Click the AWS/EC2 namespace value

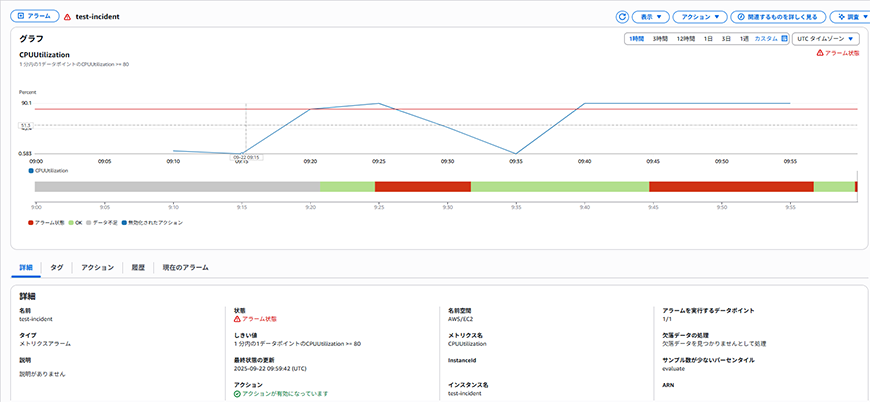click(460, 319)
